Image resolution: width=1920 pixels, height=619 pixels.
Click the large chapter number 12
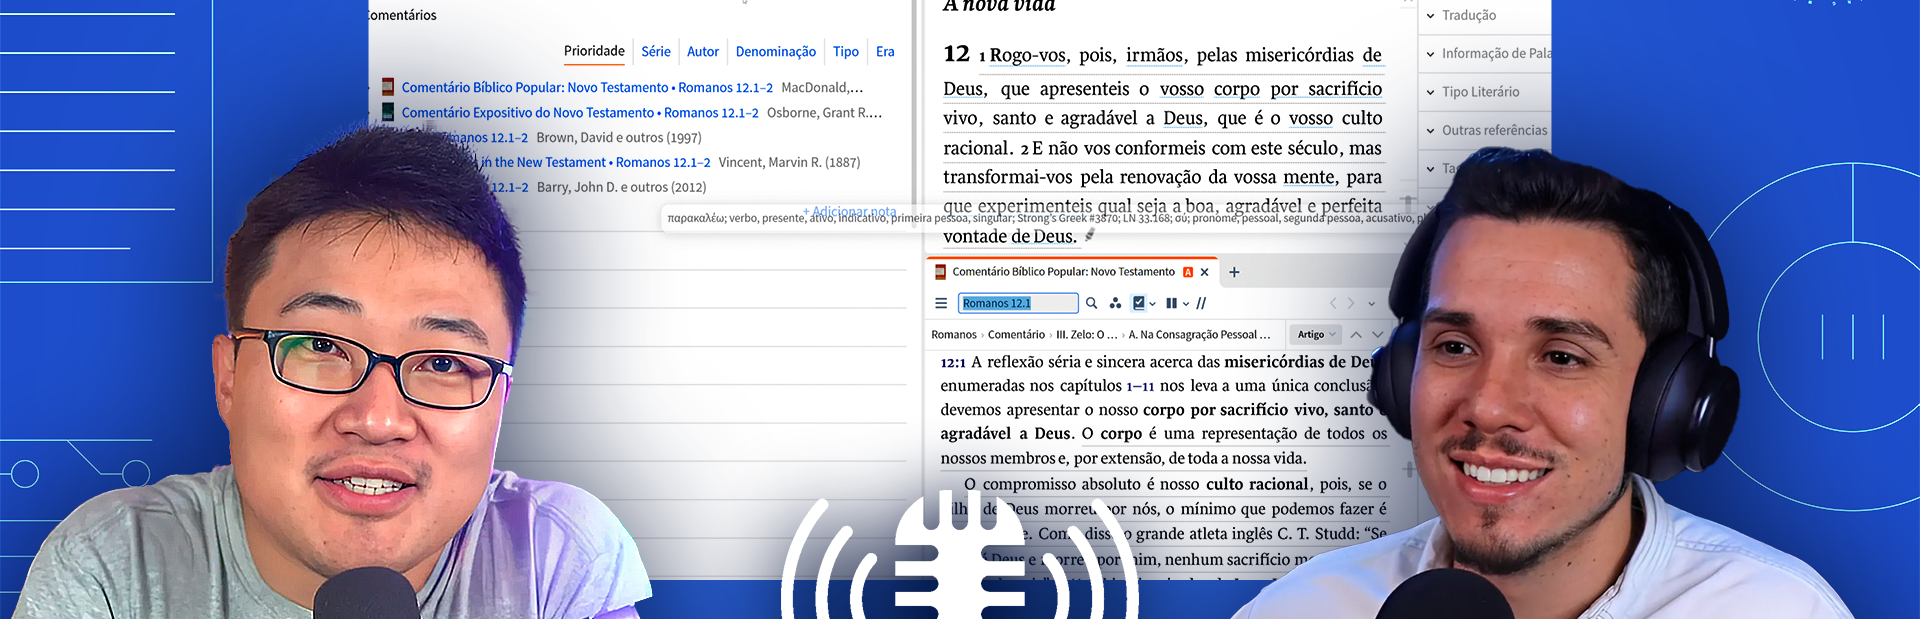pyautogui.click(x=957, y=53)
